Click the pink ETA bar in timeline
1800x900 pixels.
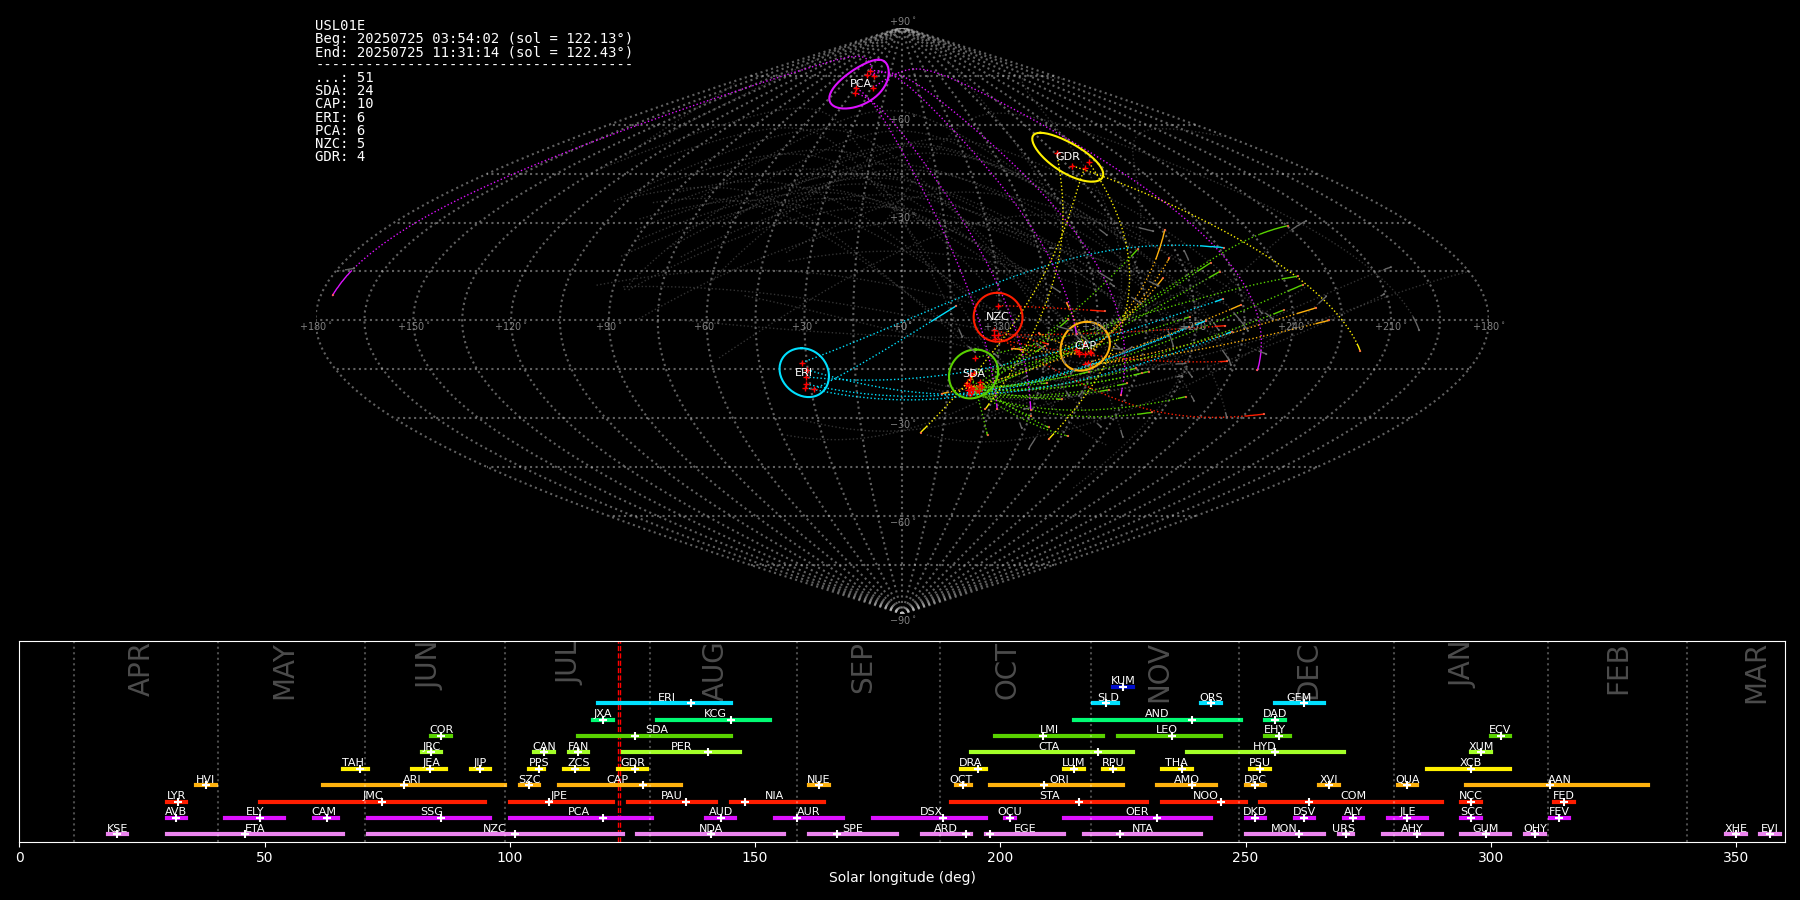click(x=255, y=834)
